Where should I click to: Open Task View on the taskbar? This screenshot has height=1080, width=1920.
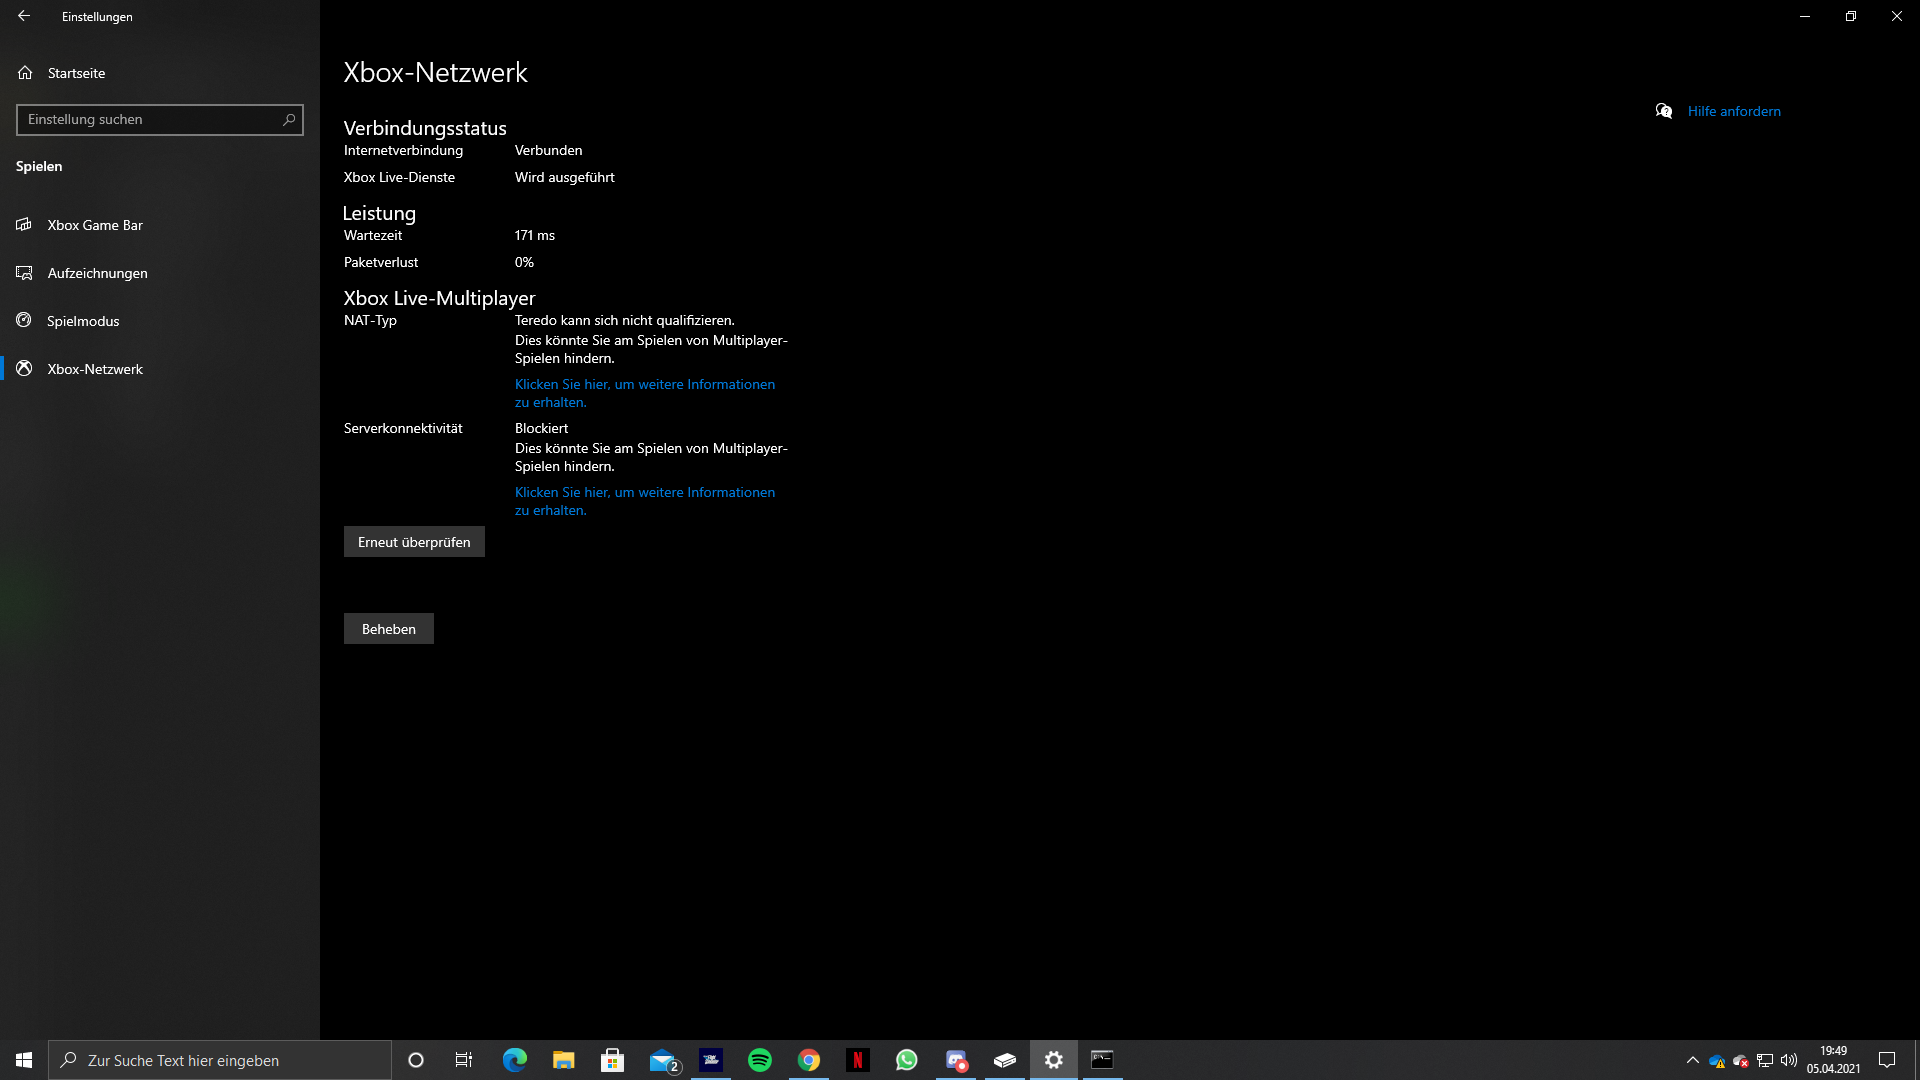[x=464, y=1060]
